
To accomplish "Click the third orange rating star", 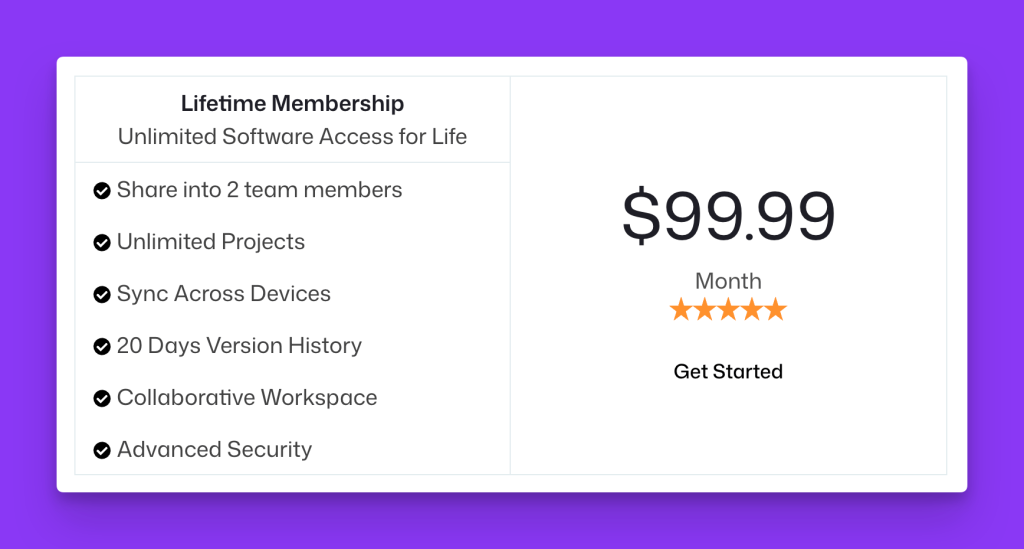I will 728,309.
